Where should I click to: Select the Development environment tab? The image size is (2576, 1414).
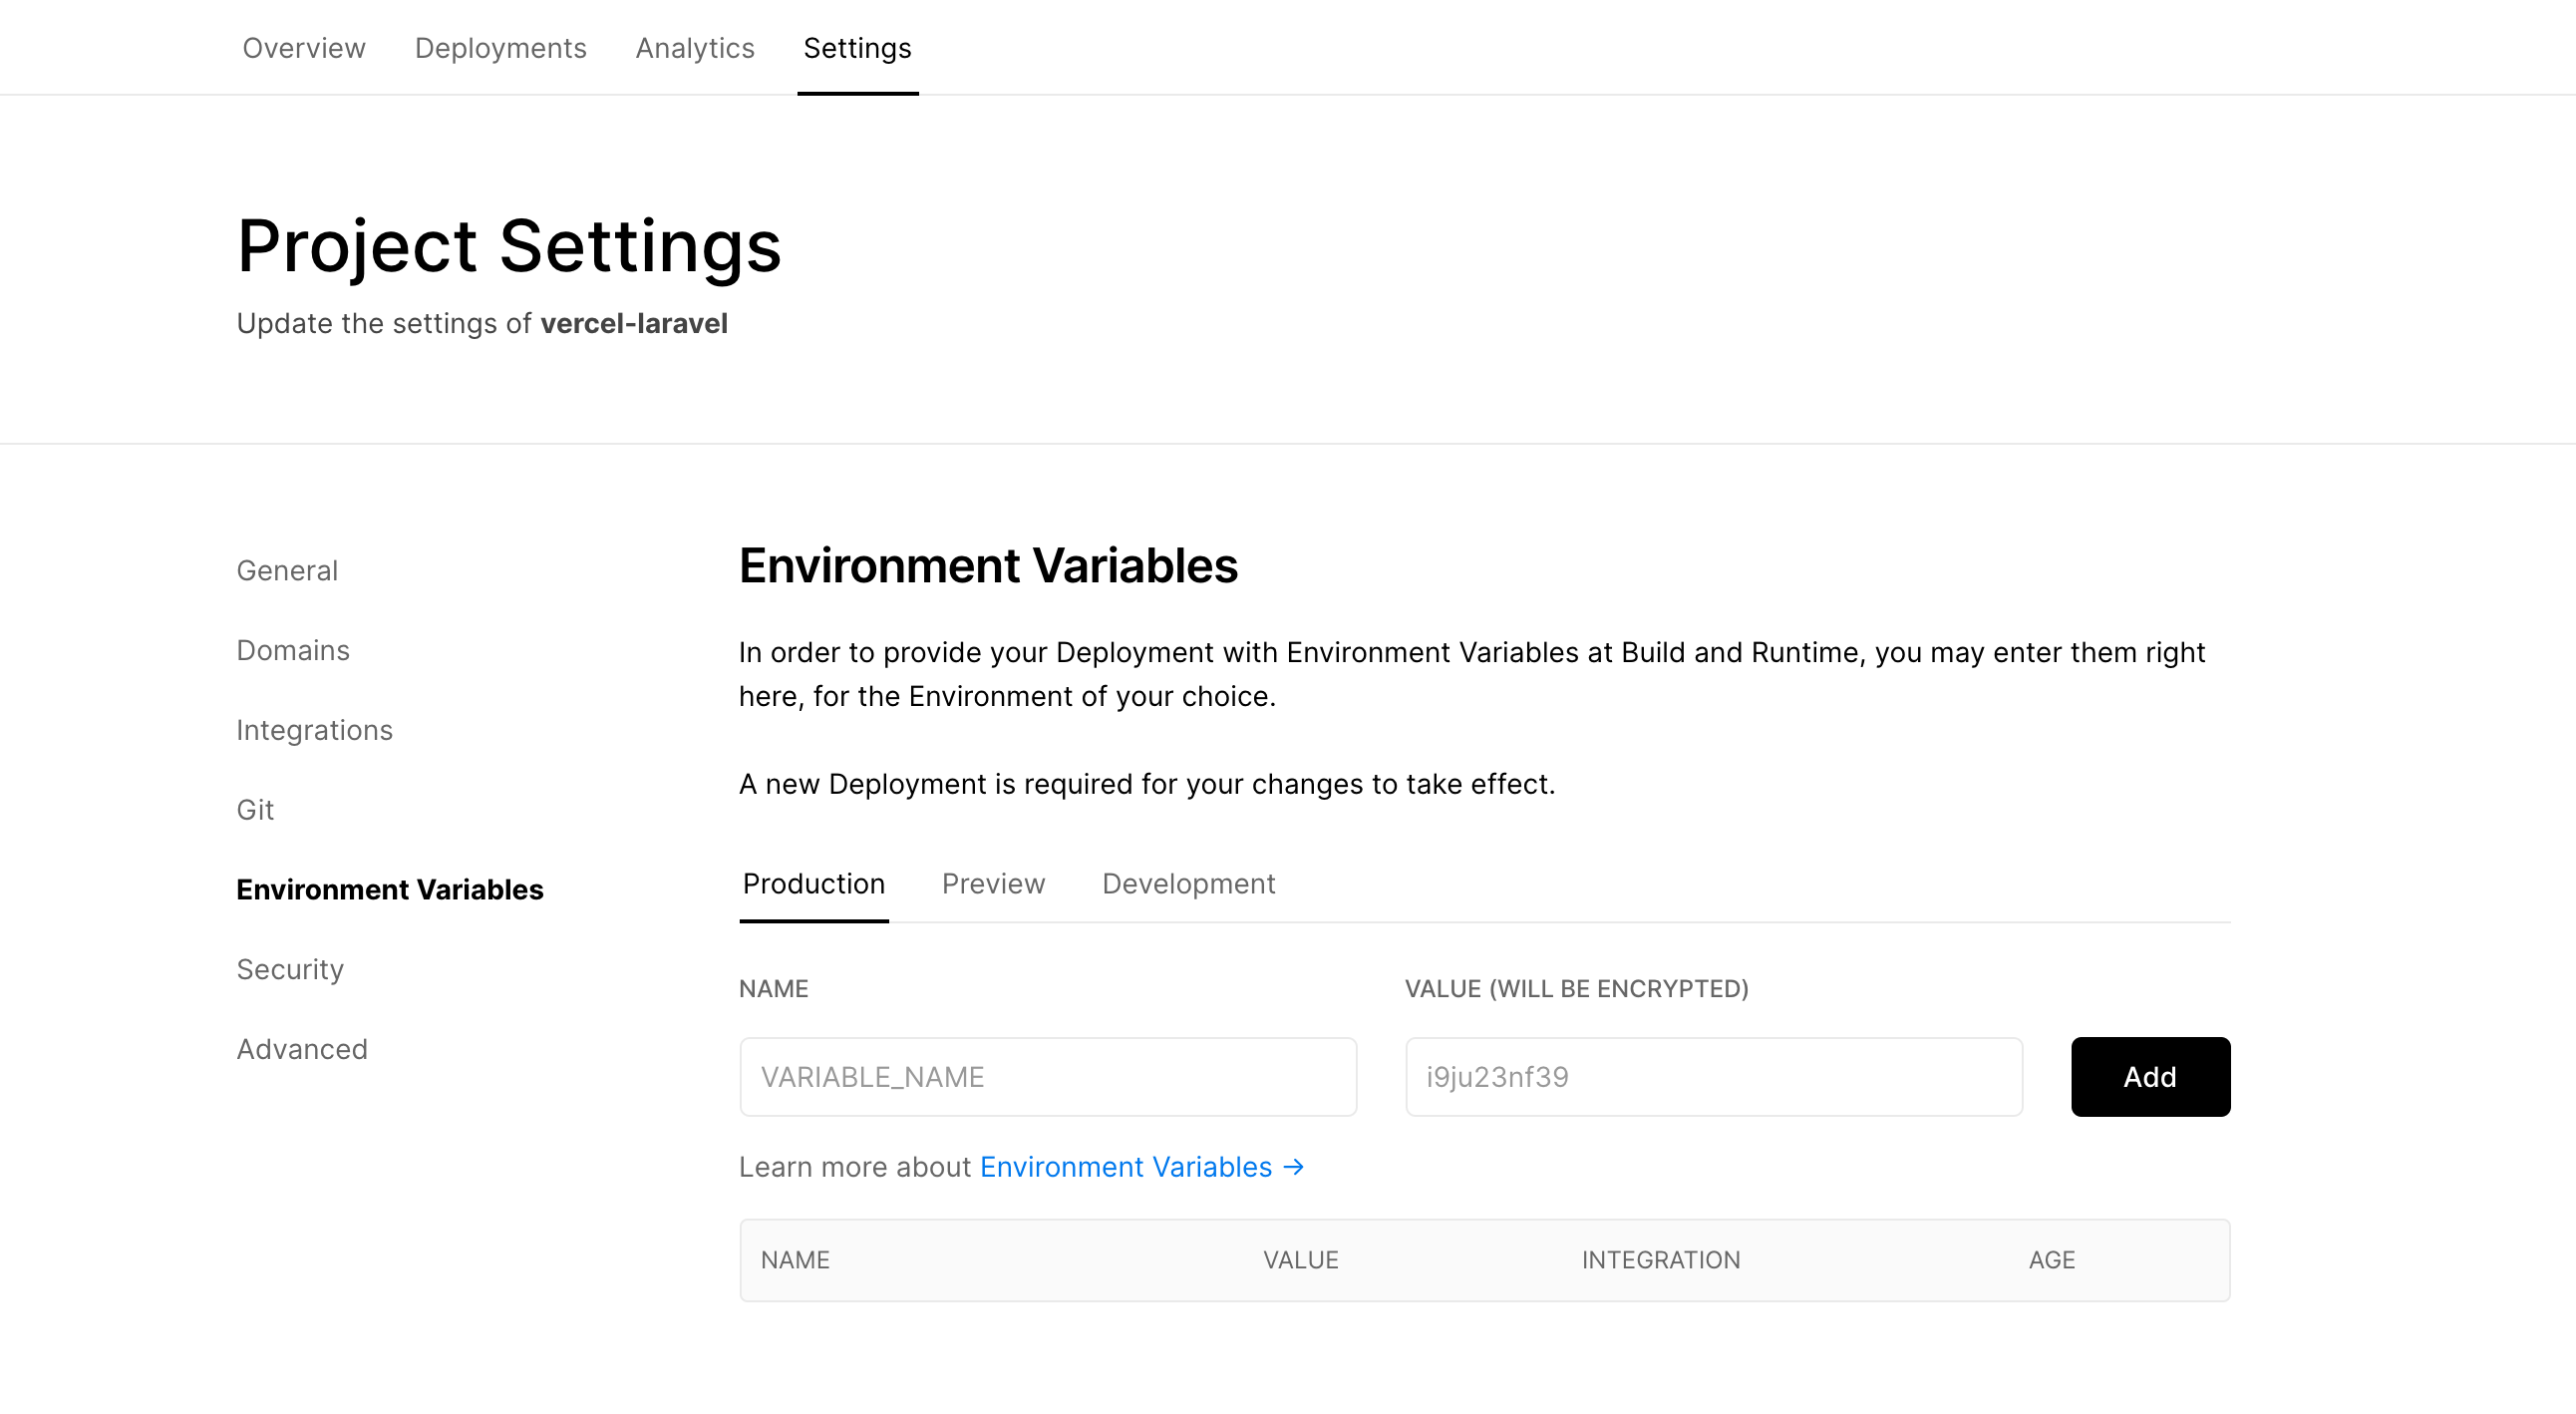point(1188,883)
